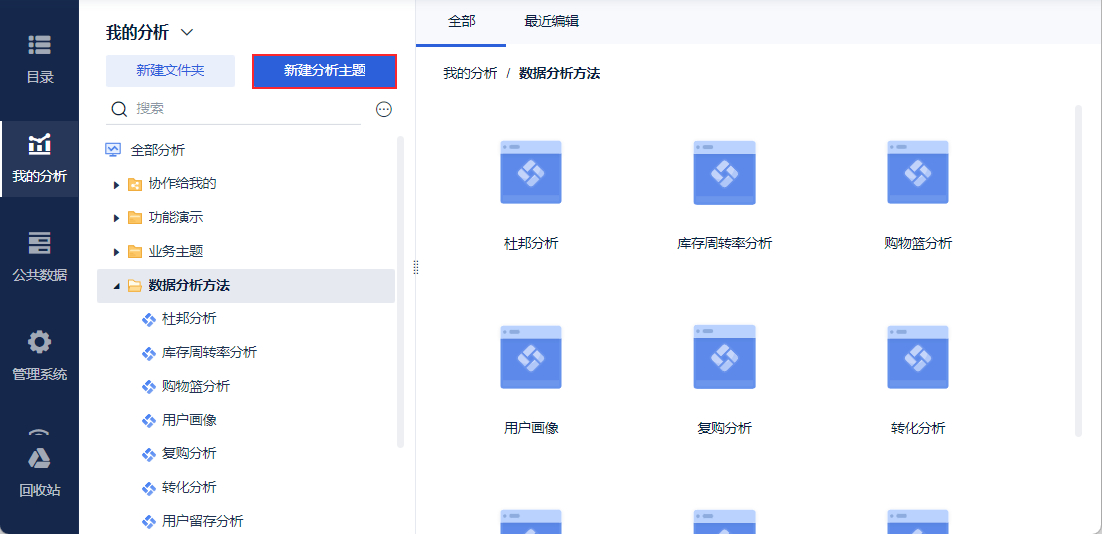Screen dimensions: 1102x534
Task: Switch to the 全部 tab
Action: [461, 22]
